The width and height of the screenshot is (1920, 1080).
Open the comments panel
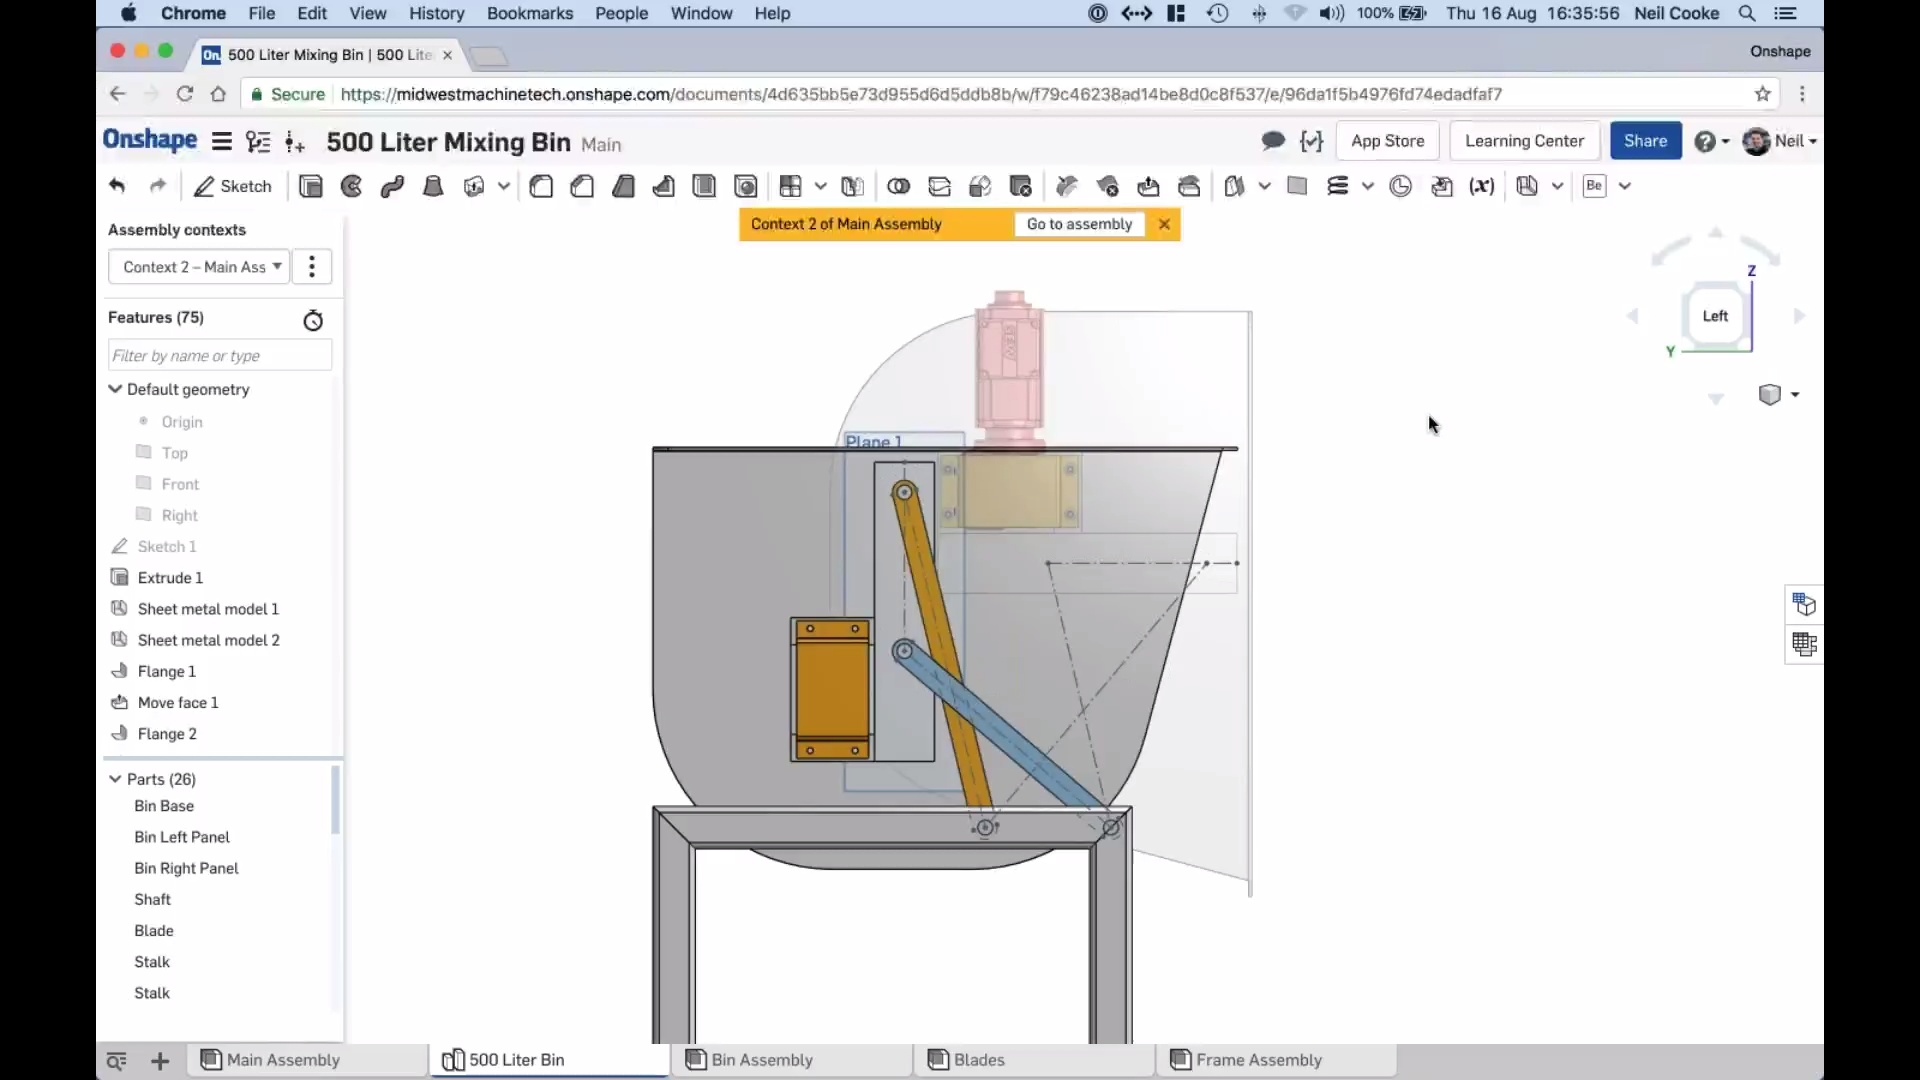(1272, 141)
